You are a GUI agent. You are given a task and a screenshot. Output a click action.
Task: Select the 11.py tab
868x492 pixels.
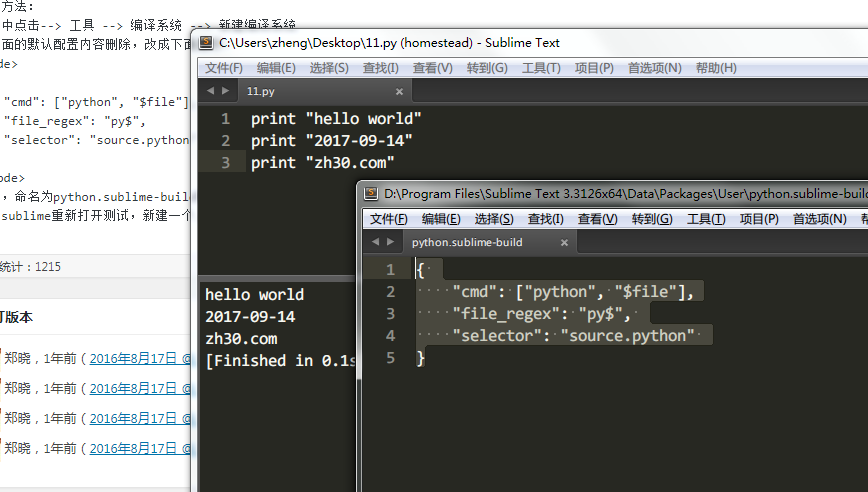coord(324,91)
